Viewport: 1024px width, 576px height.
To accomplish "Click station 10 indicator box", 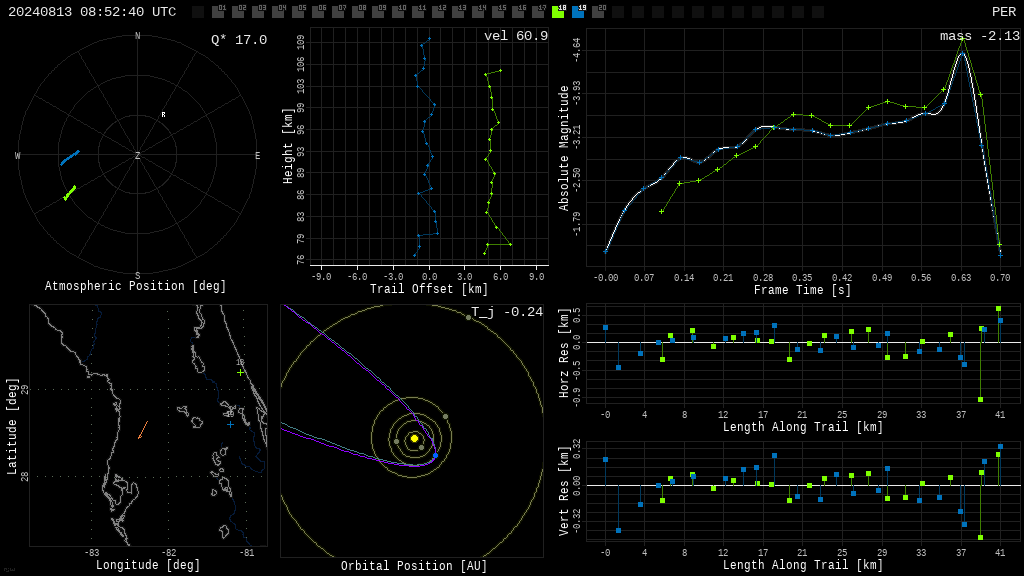I will coord(398,11).
